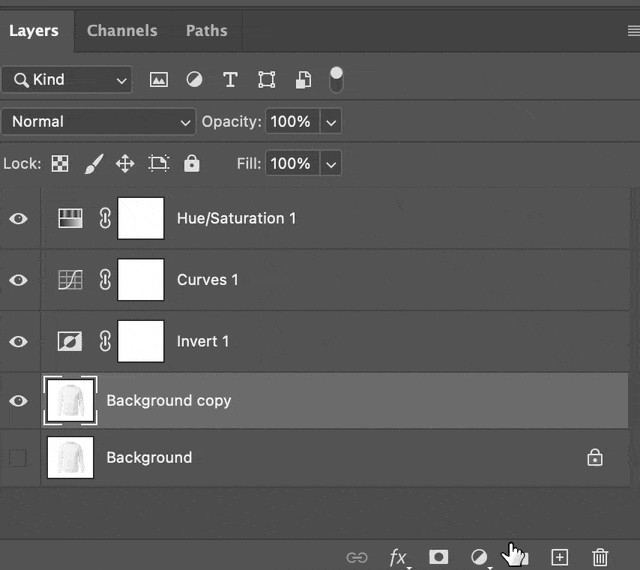Create new layer plus icon

560,557
